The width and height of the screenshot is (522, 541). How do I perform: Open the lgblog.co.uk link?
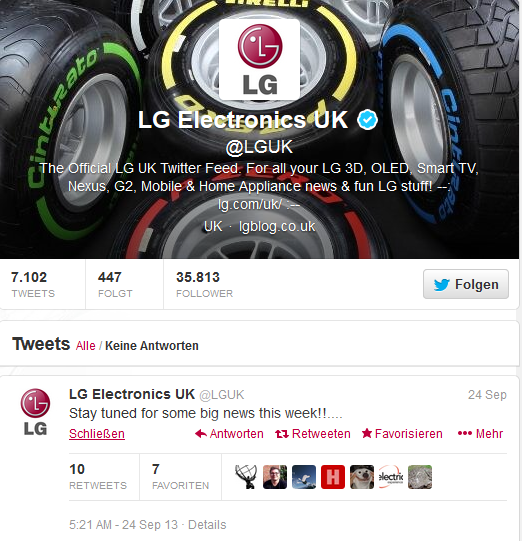pos(277,227)
